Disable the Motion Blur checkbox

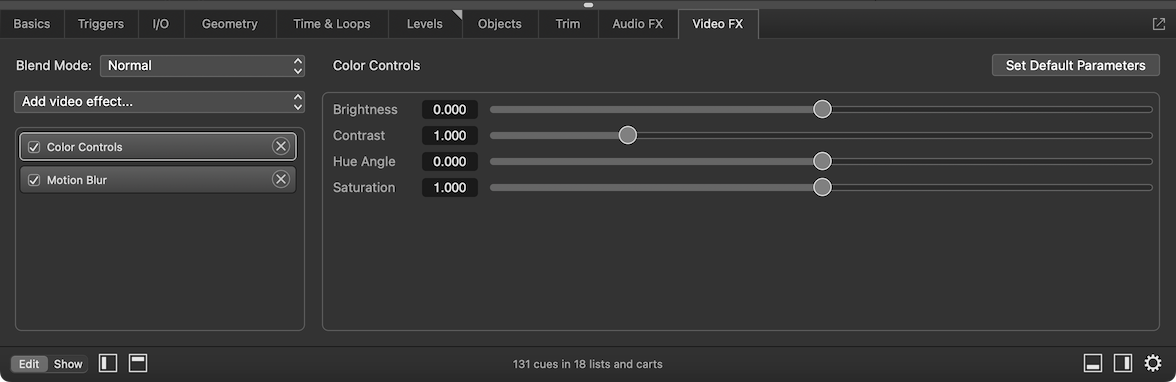(34, 180)
